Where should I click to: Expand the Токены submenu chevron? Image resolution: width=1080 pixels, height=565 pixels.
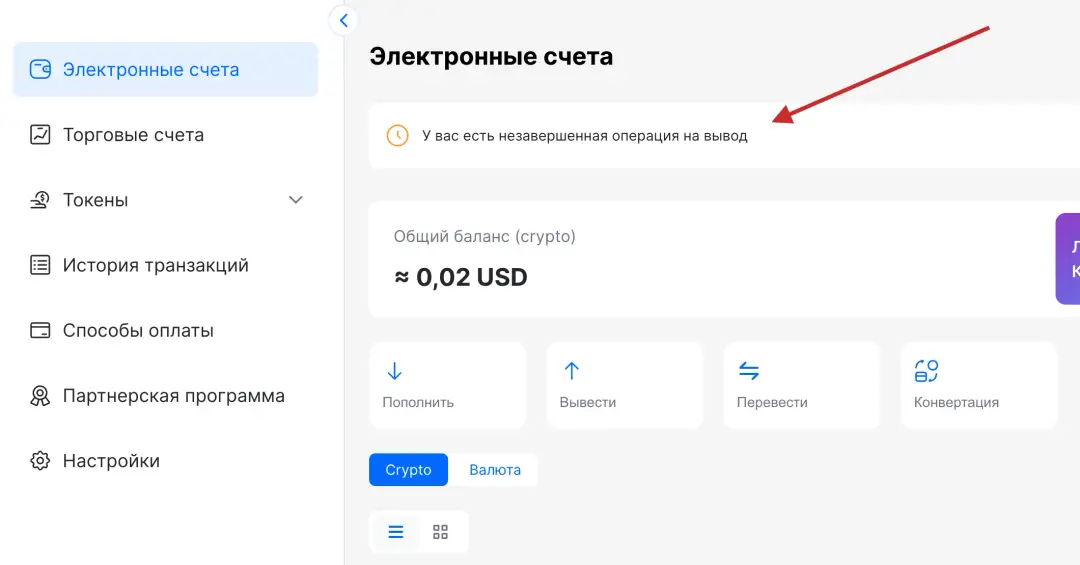pos(296,200)
